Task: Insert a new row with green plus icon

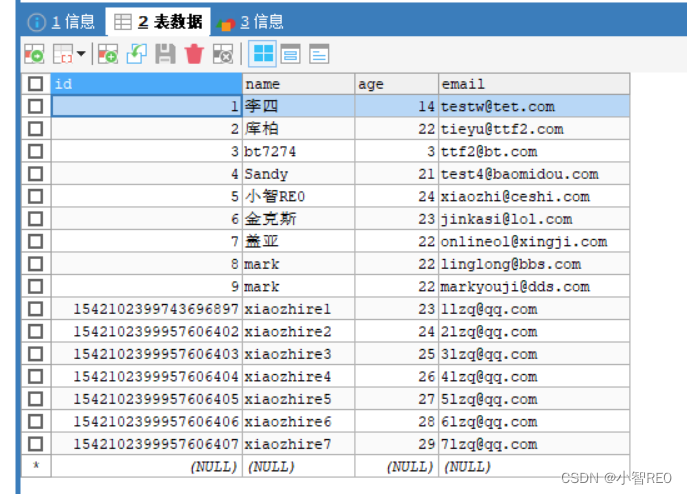Action: pos(108,54)
